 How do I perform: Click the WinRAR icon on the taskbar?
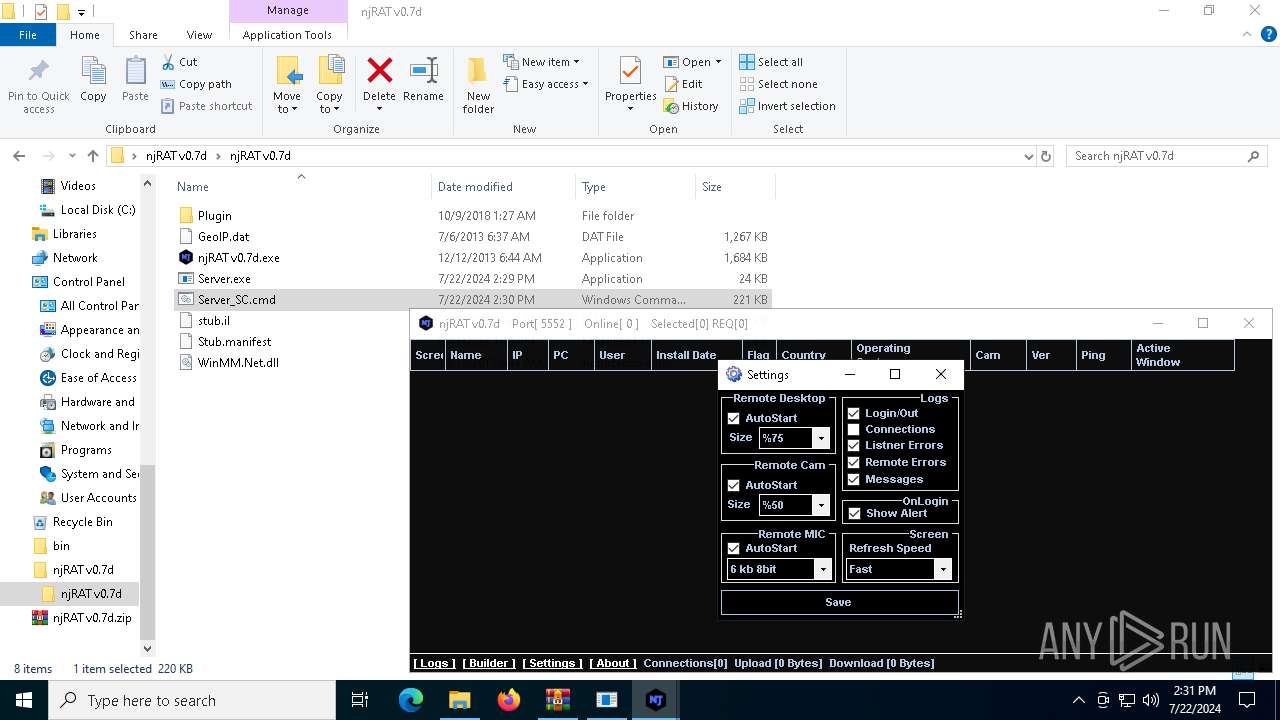(558, 700)
